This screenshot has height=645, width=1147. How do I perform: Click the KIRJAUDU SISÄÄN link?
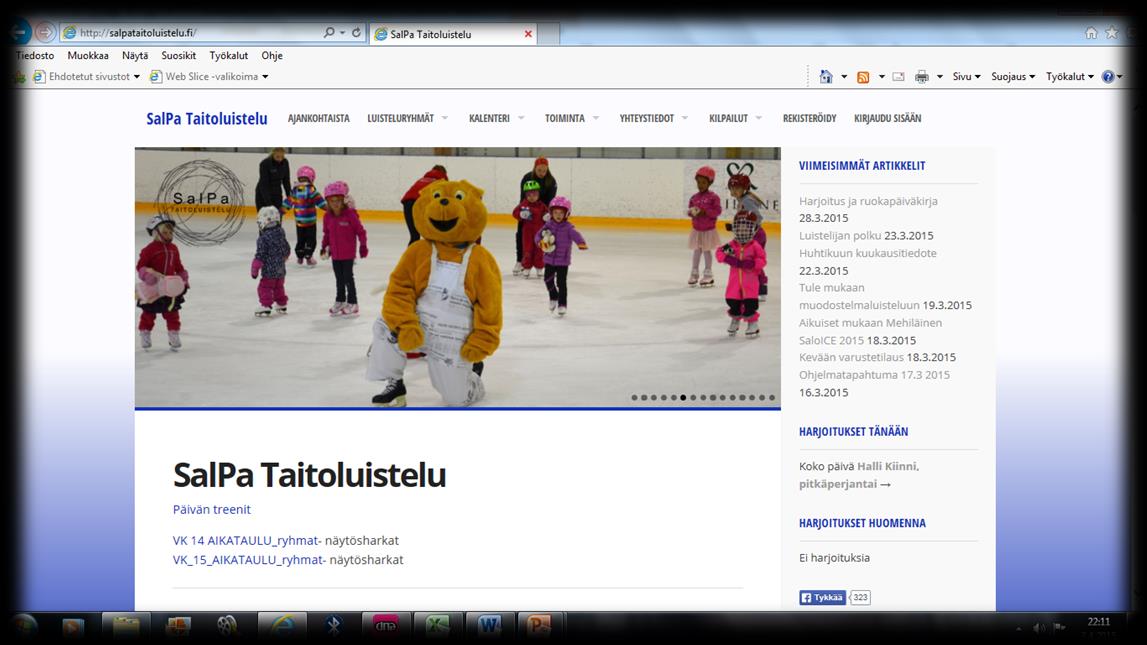tap(887, 118)
